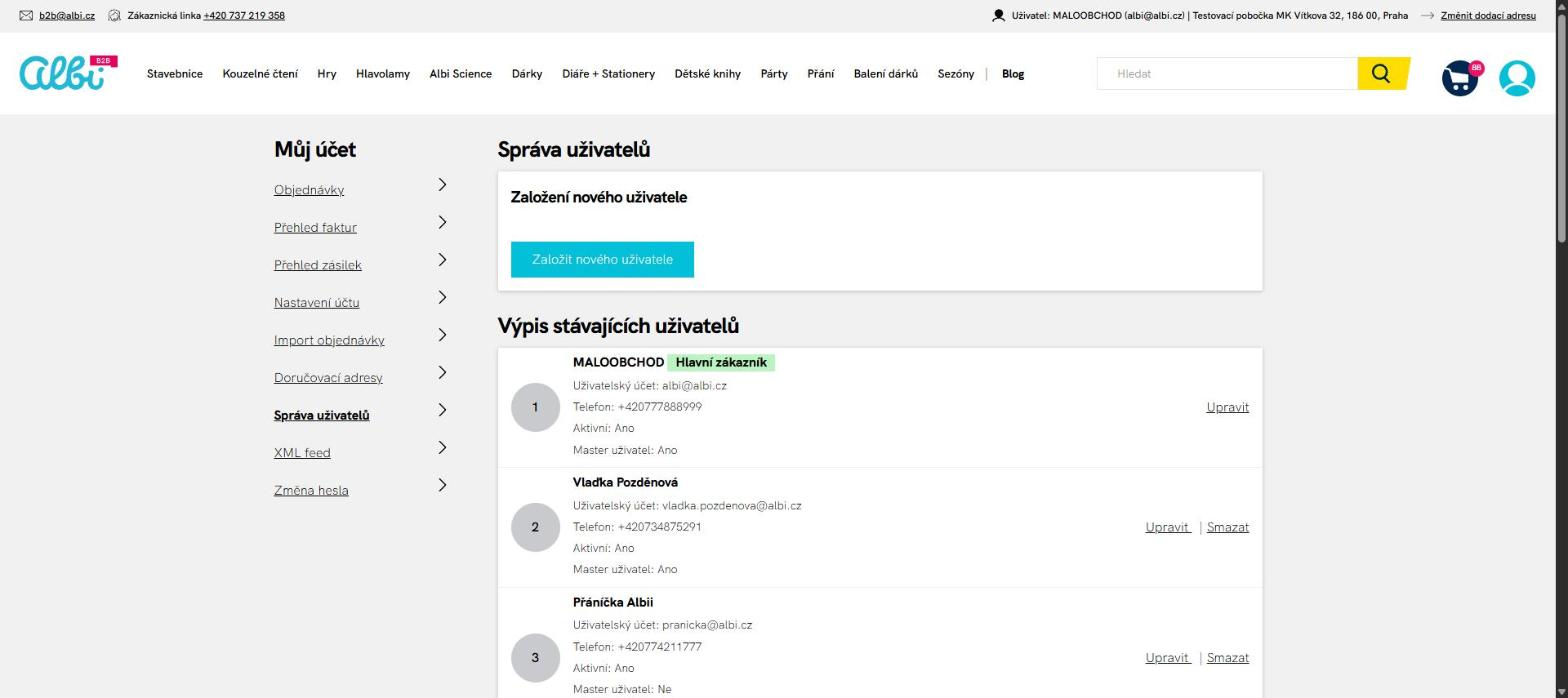Open Doručovací adresy in account sidebar
This screenshot has width=1568, height=698.
tap(328, 378)
